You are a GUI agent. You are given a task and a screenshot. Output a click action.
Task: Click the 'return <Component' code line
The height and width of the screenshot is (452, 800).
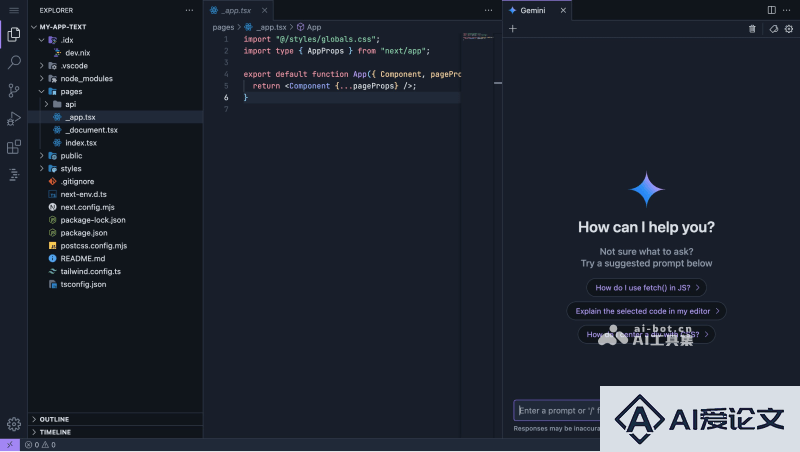pos(334,86)
